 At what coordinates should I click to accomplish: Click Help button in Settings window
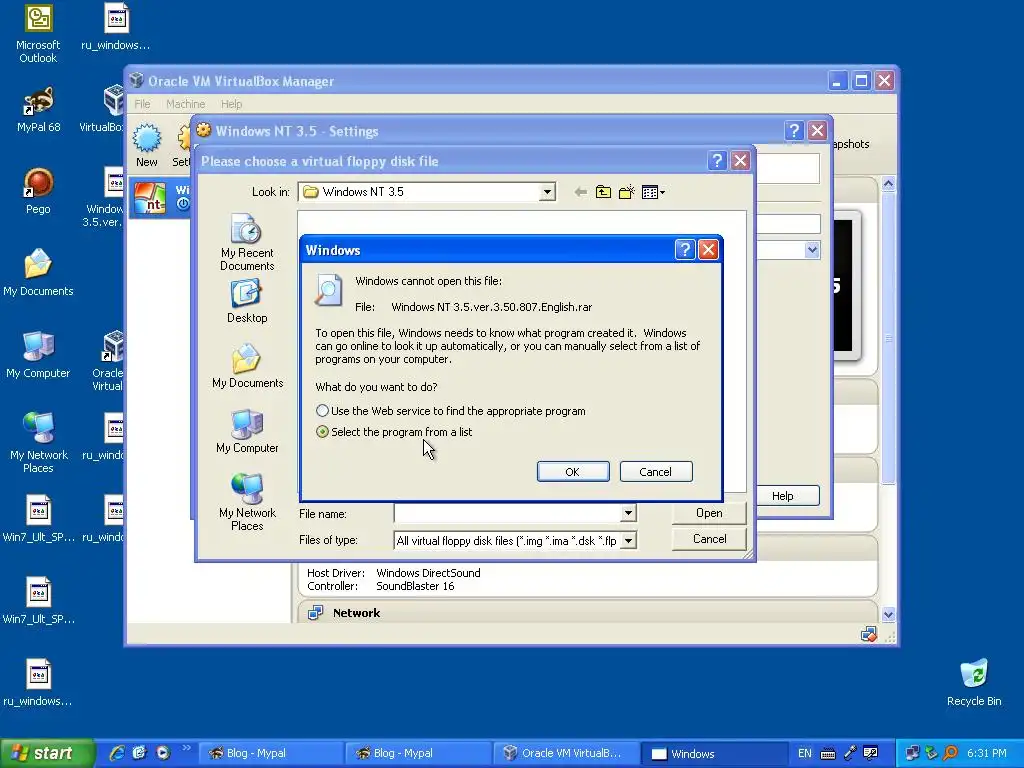(x=782, y=496)
